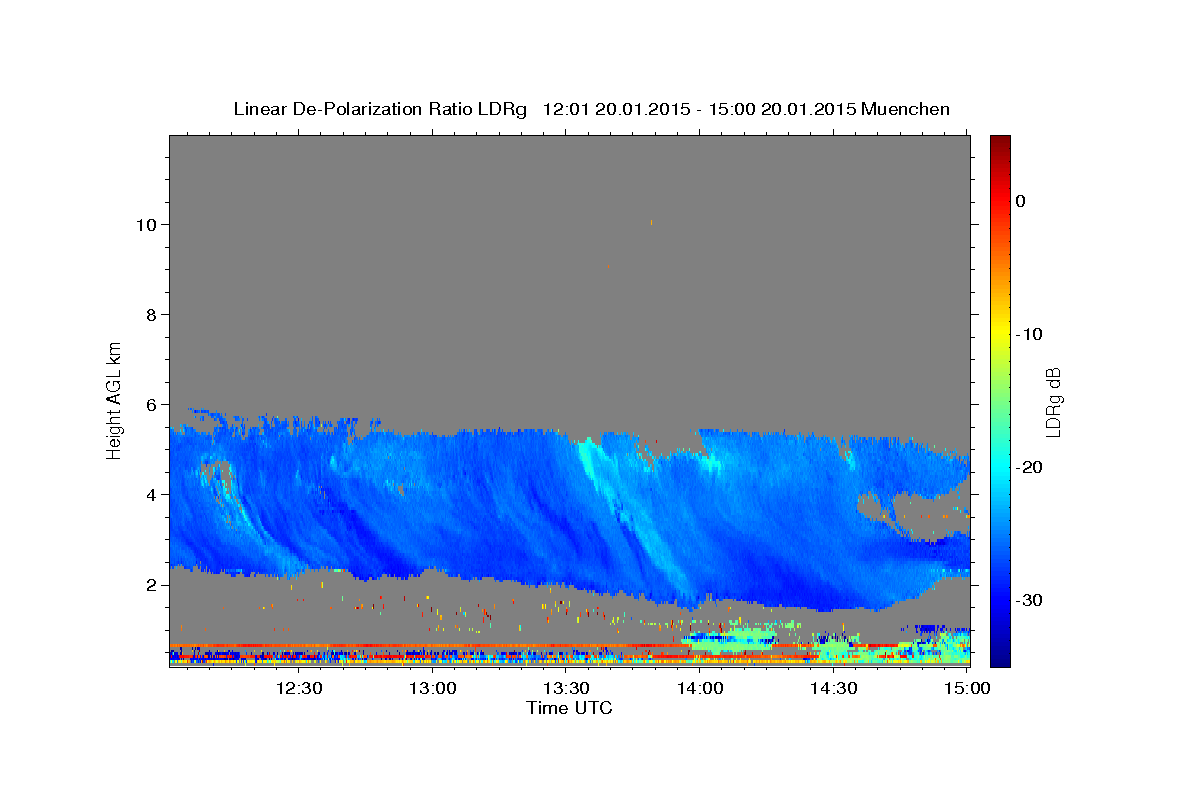
Task: Click the height tick label 2
Action: 152,585
